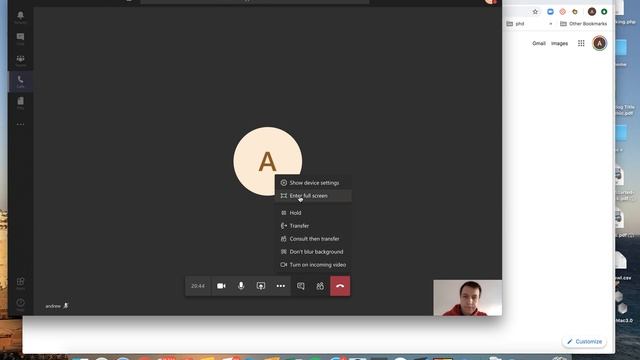Show the conversation chat panel
Image resolution: width=640 pixels, height=360 pixels.
click(301, 286)
